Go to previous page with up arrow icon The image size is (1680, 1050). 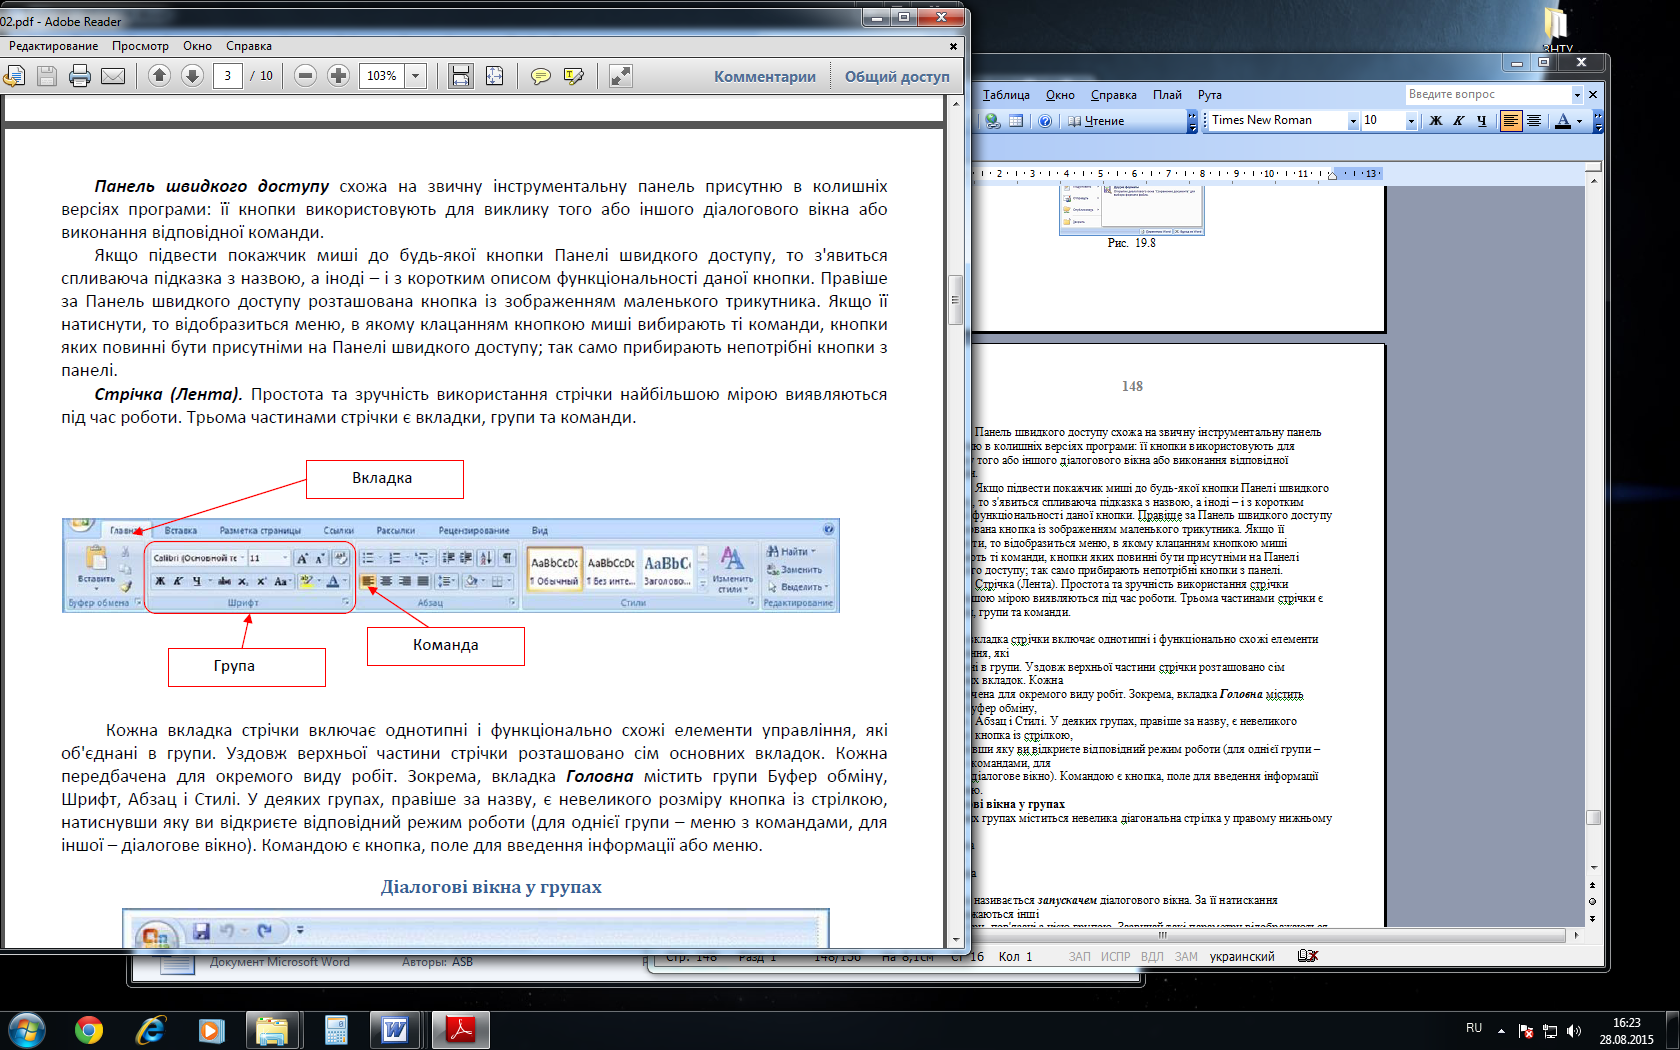click(x=159, y=76)
